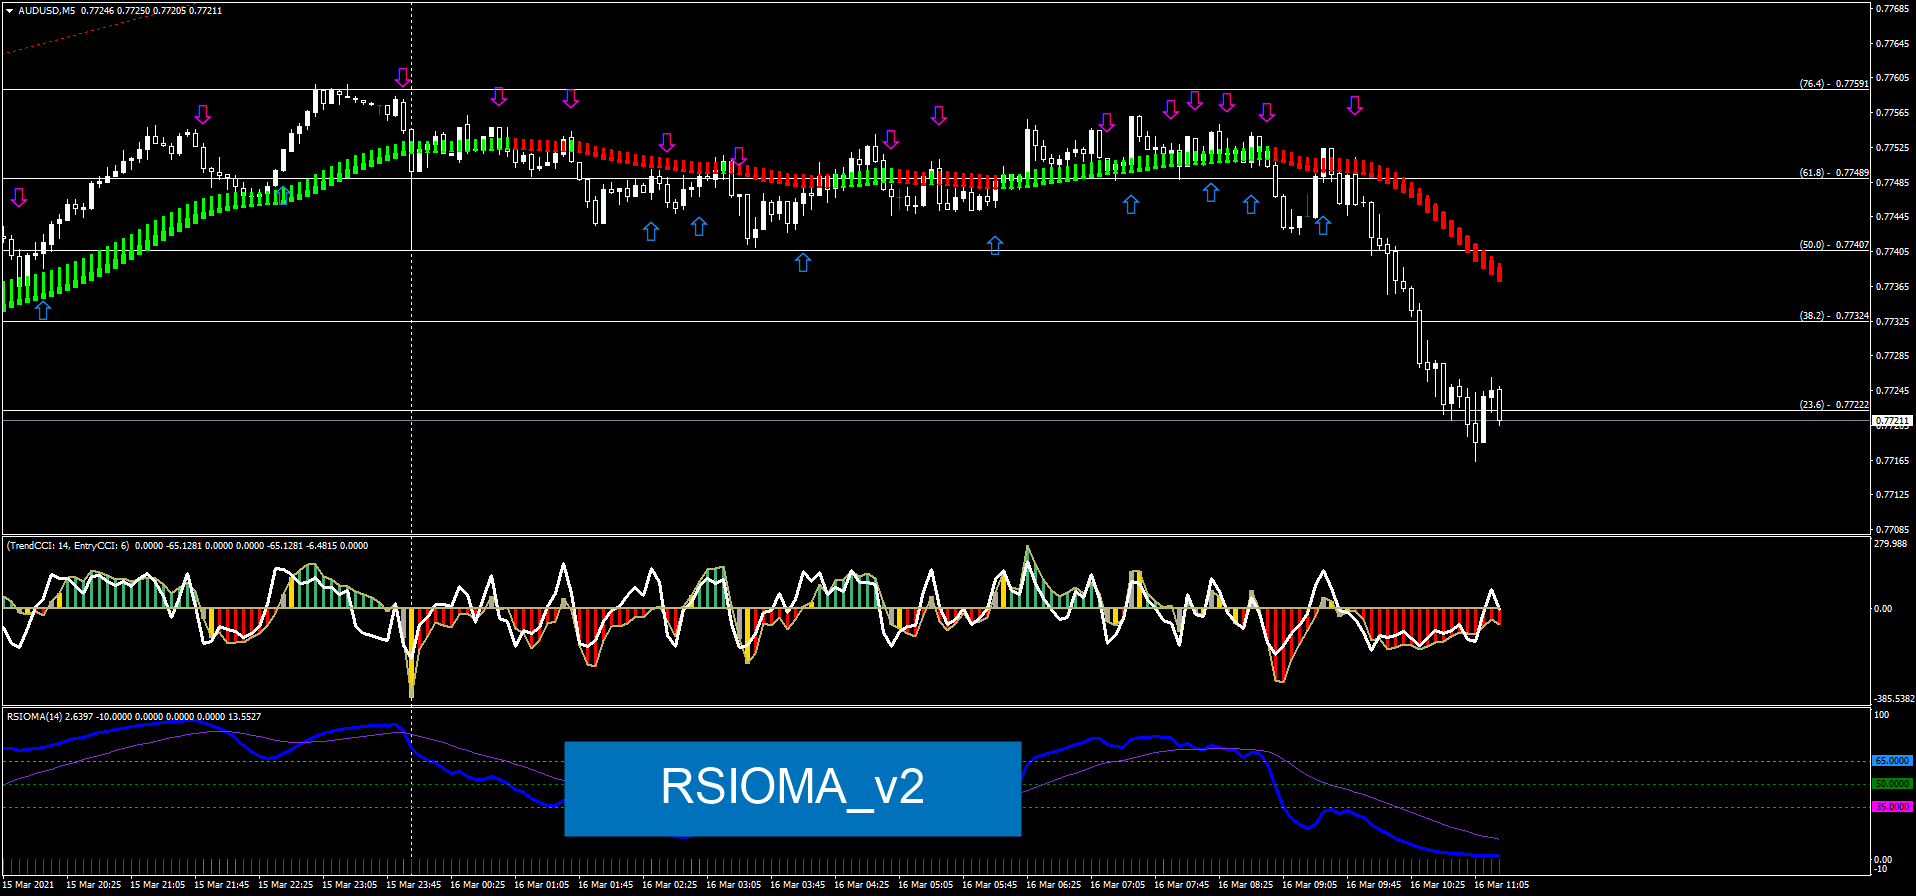
Task: Click the green 50.0000 RSIOMA level tag
Action: [1891, 784]
